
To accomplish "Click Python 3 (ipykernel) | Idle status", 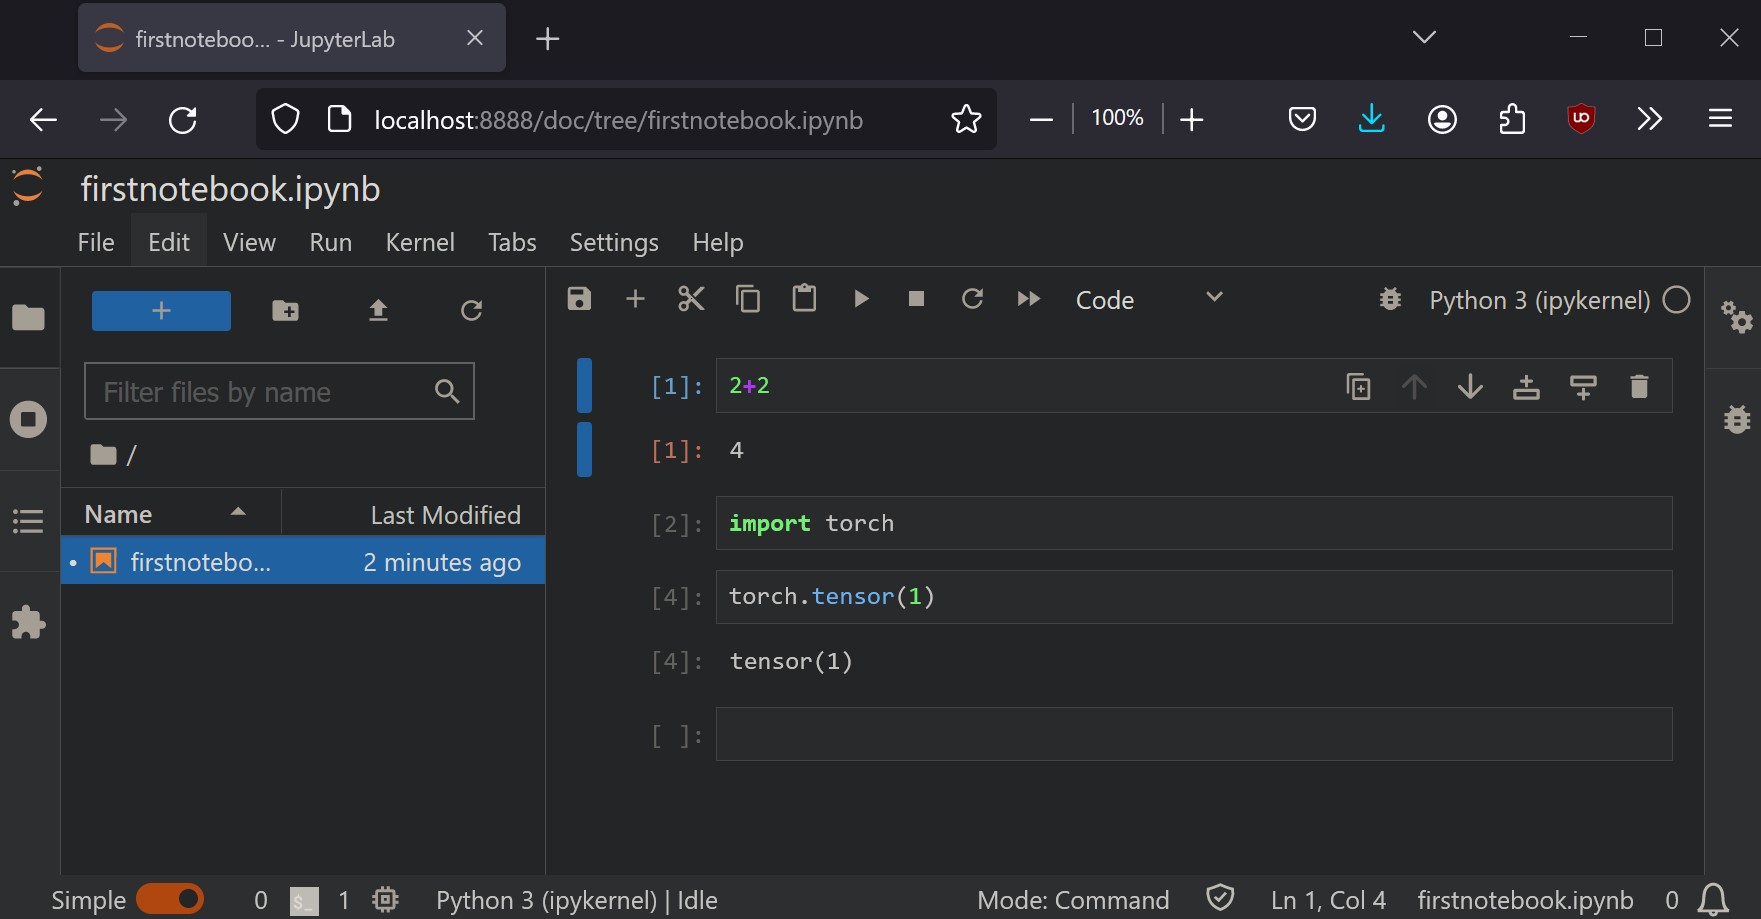I will [x=577, y=900].
